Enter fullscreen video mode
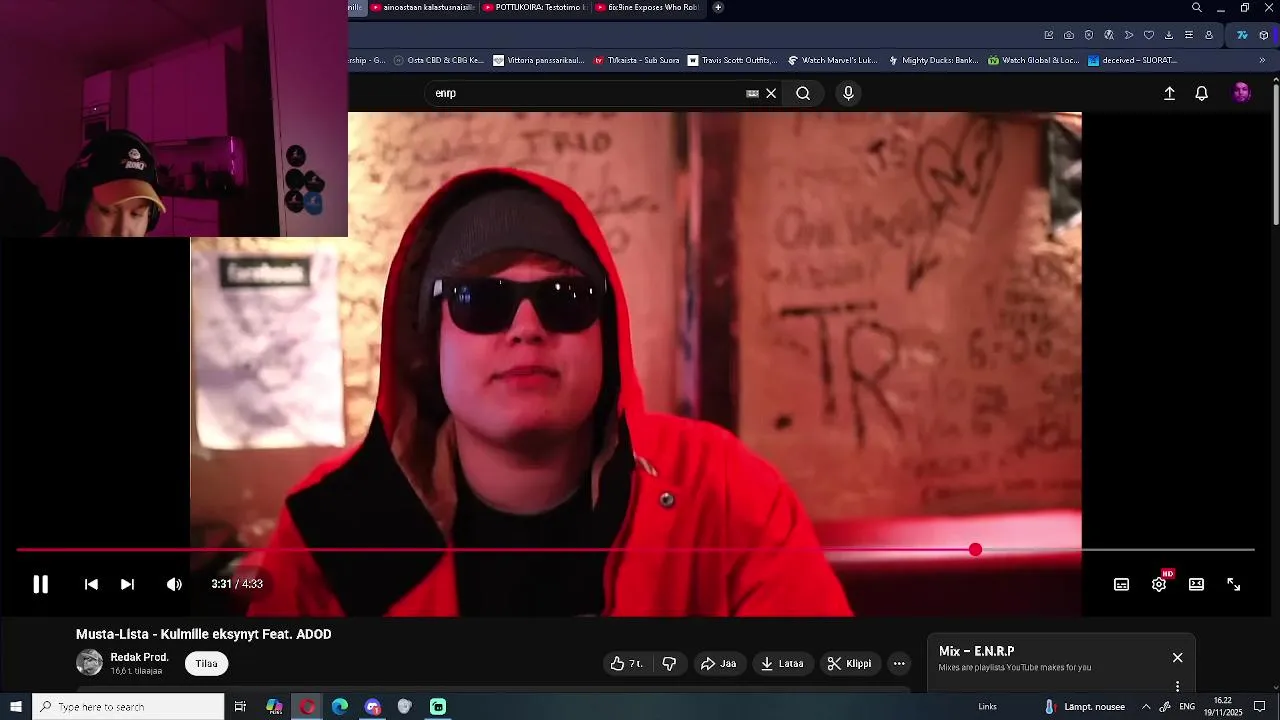This screenshot has width=1280, height=720. pyautogui.click(x=1234, y=584)
